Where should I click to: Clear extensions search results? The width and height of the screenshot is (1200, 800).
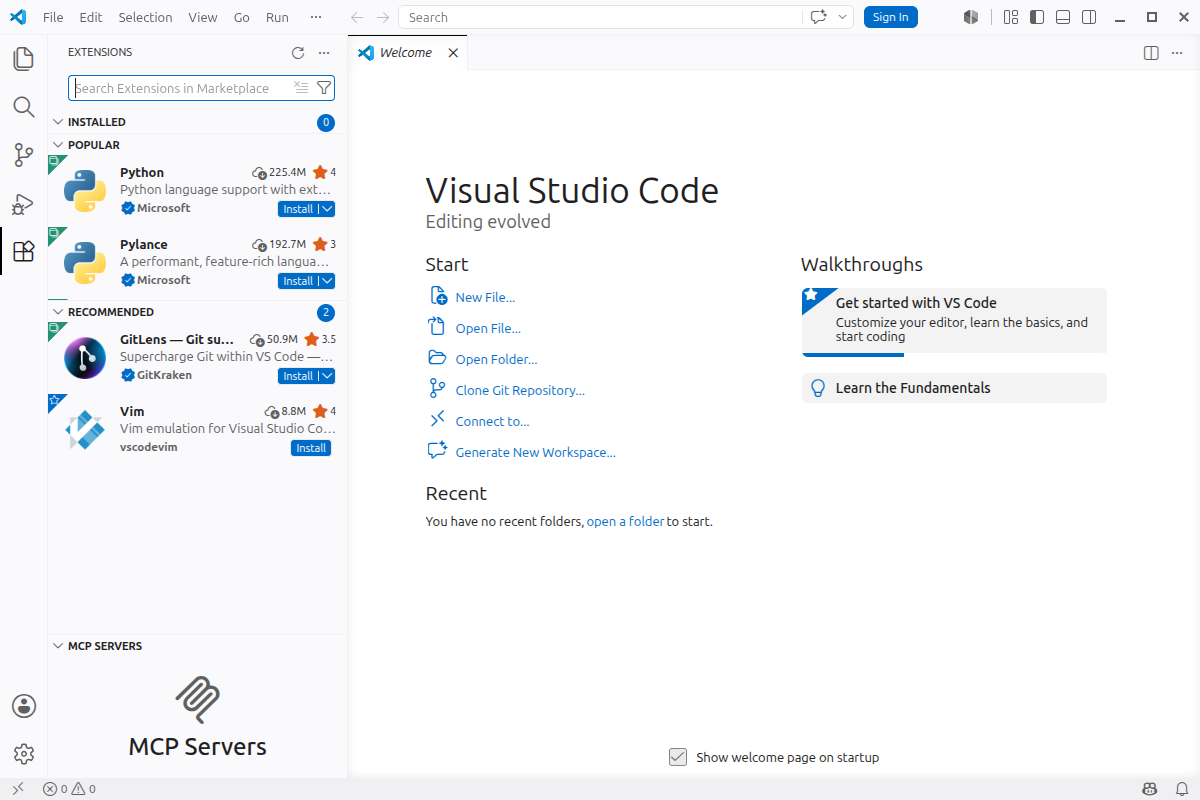(301, 88)
